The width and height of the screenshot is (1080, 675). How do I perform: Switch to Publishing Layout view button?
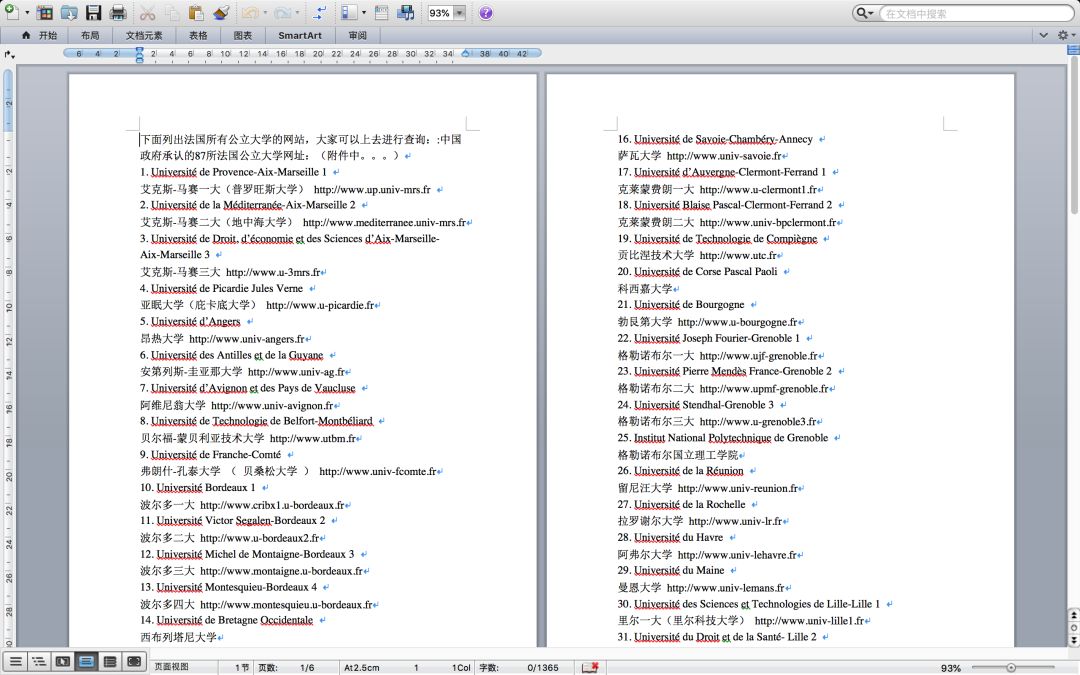pos(62,662)
